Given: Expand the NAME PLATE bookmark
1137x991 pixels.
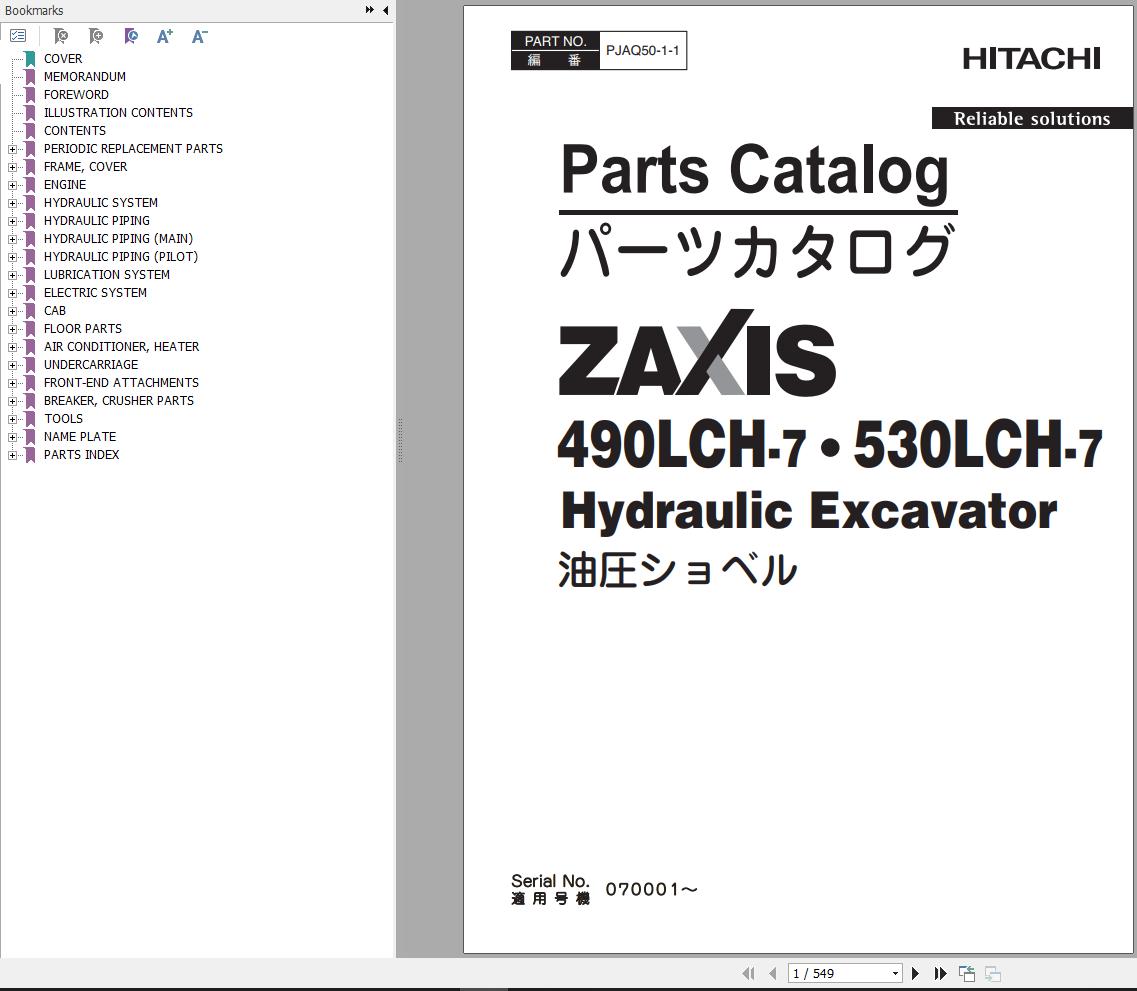Looking at the screenshot, I should click(x=12, y=438).
